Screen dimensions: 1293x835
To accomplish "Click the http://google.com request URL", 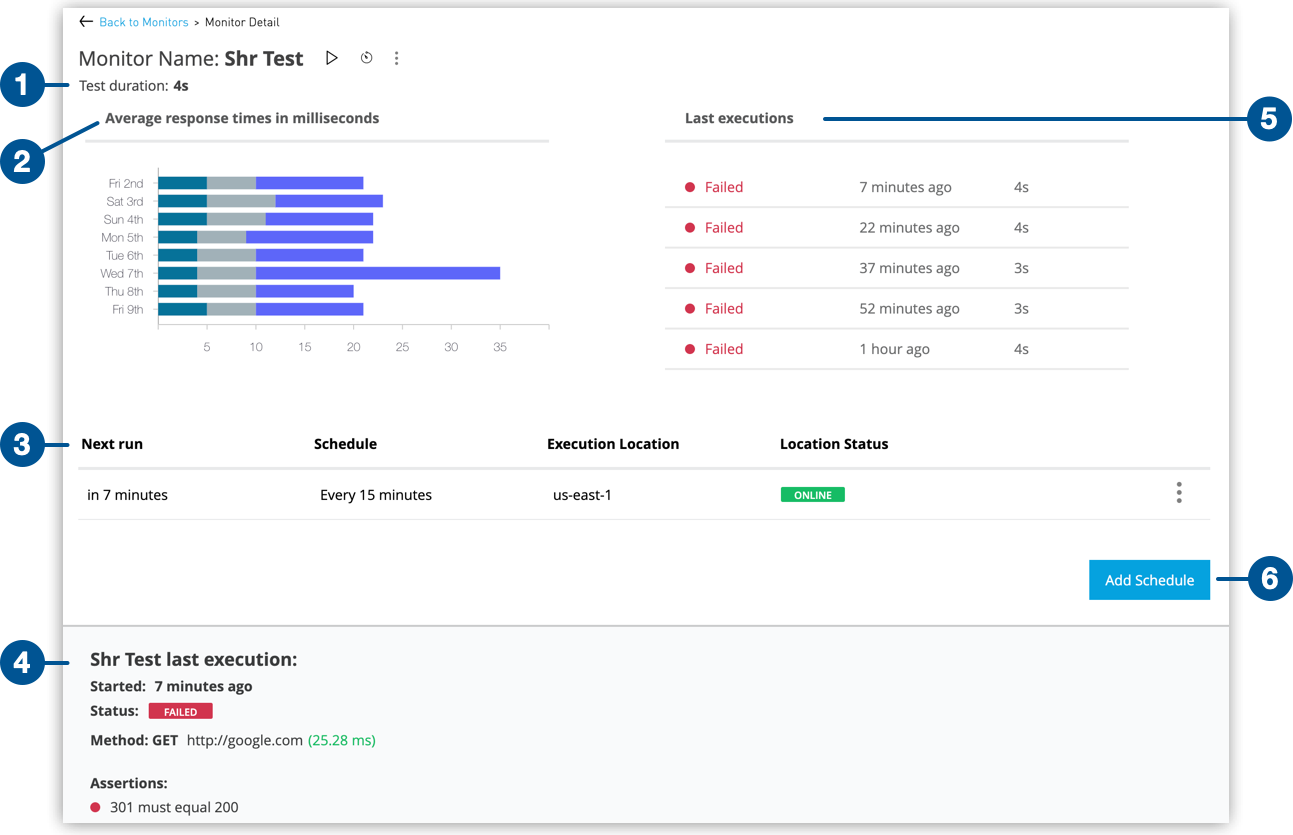I will (244, 741).
